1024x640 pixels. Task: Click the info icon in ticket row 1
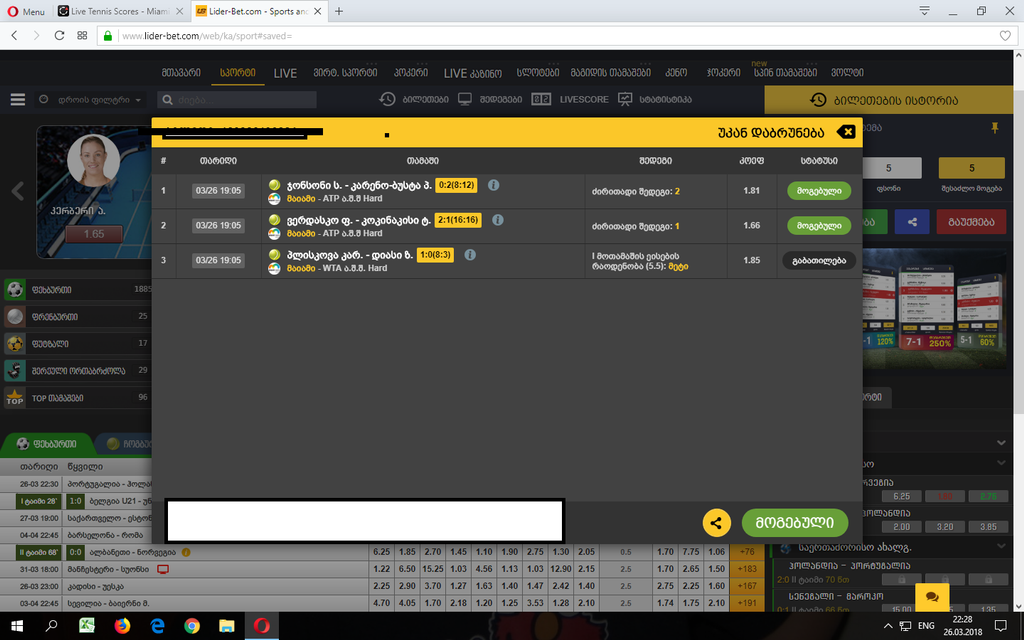coord(494,185)
